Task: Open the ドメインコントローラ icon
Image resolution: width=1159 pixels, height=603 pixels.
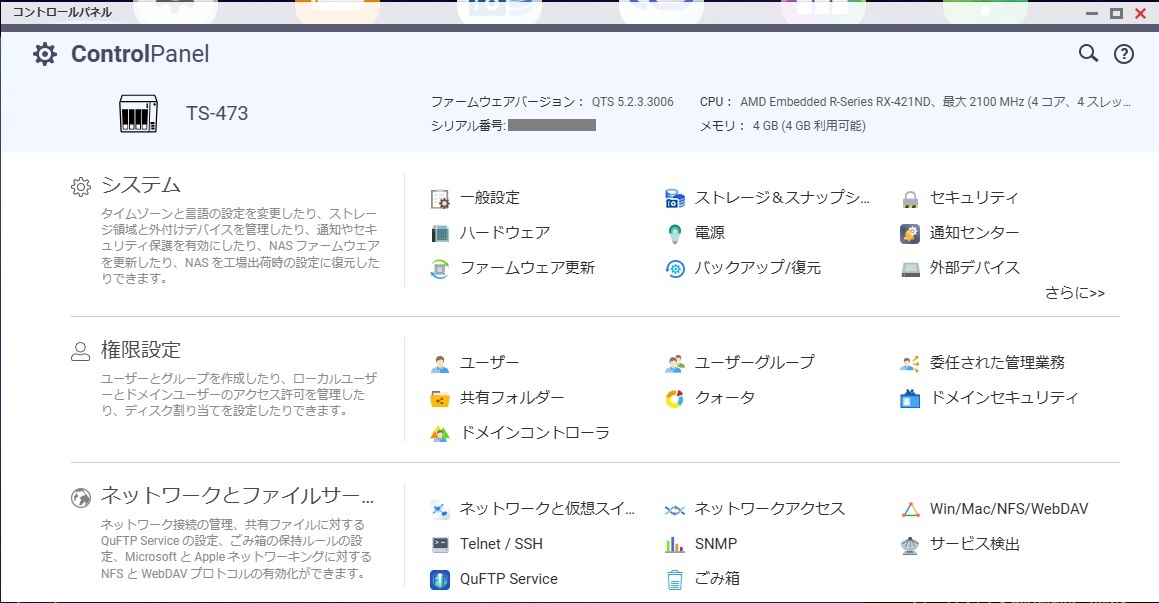Action: tap(440, 434)
